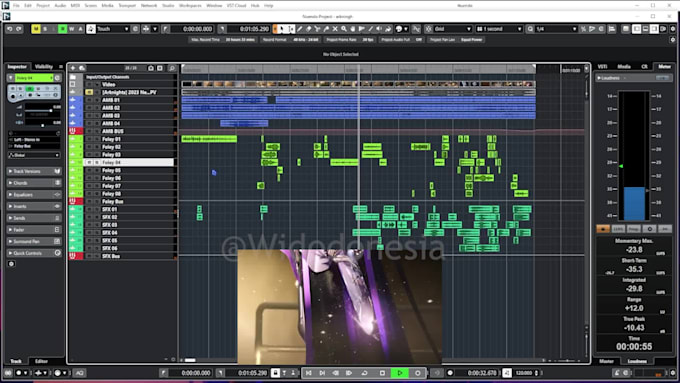The image size is (680, 383).
Task: Select the Erase tool
Action: pos(308,29)
